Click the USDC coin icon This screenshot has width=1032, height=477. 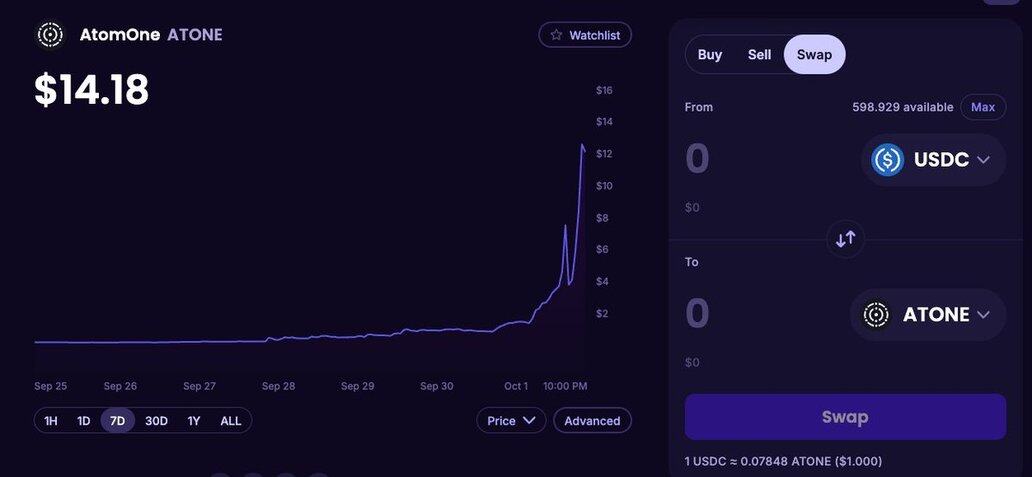point(887,160)
